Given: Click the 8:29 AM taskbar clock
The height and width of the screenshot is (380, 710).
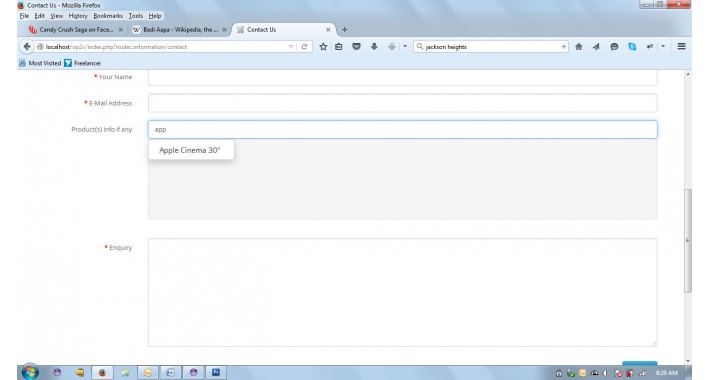Looking at the screenshot, I should 667,373.
